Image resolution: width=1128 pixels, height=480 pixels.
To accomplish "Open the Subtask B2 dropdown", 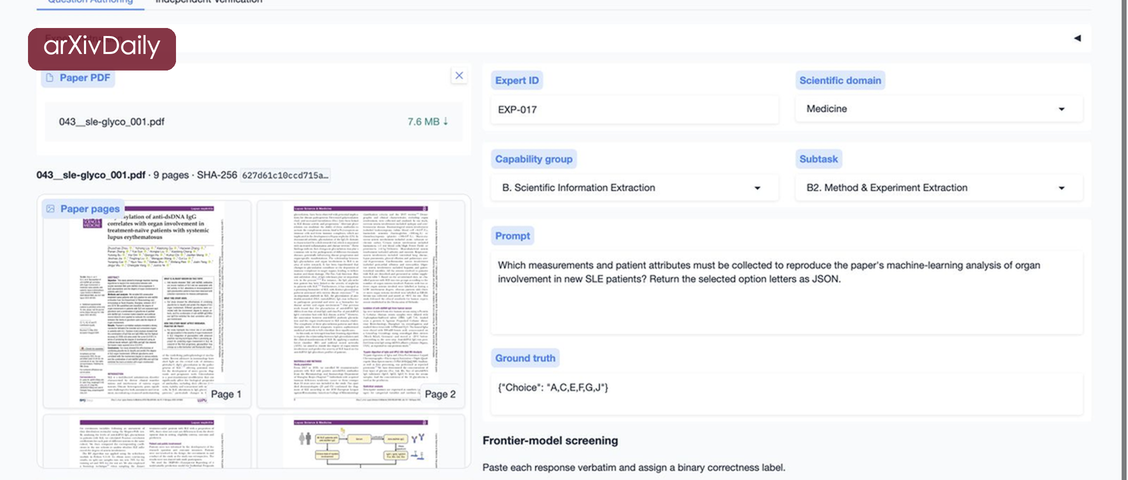I will pyautogui.click(x=939, y=188).
